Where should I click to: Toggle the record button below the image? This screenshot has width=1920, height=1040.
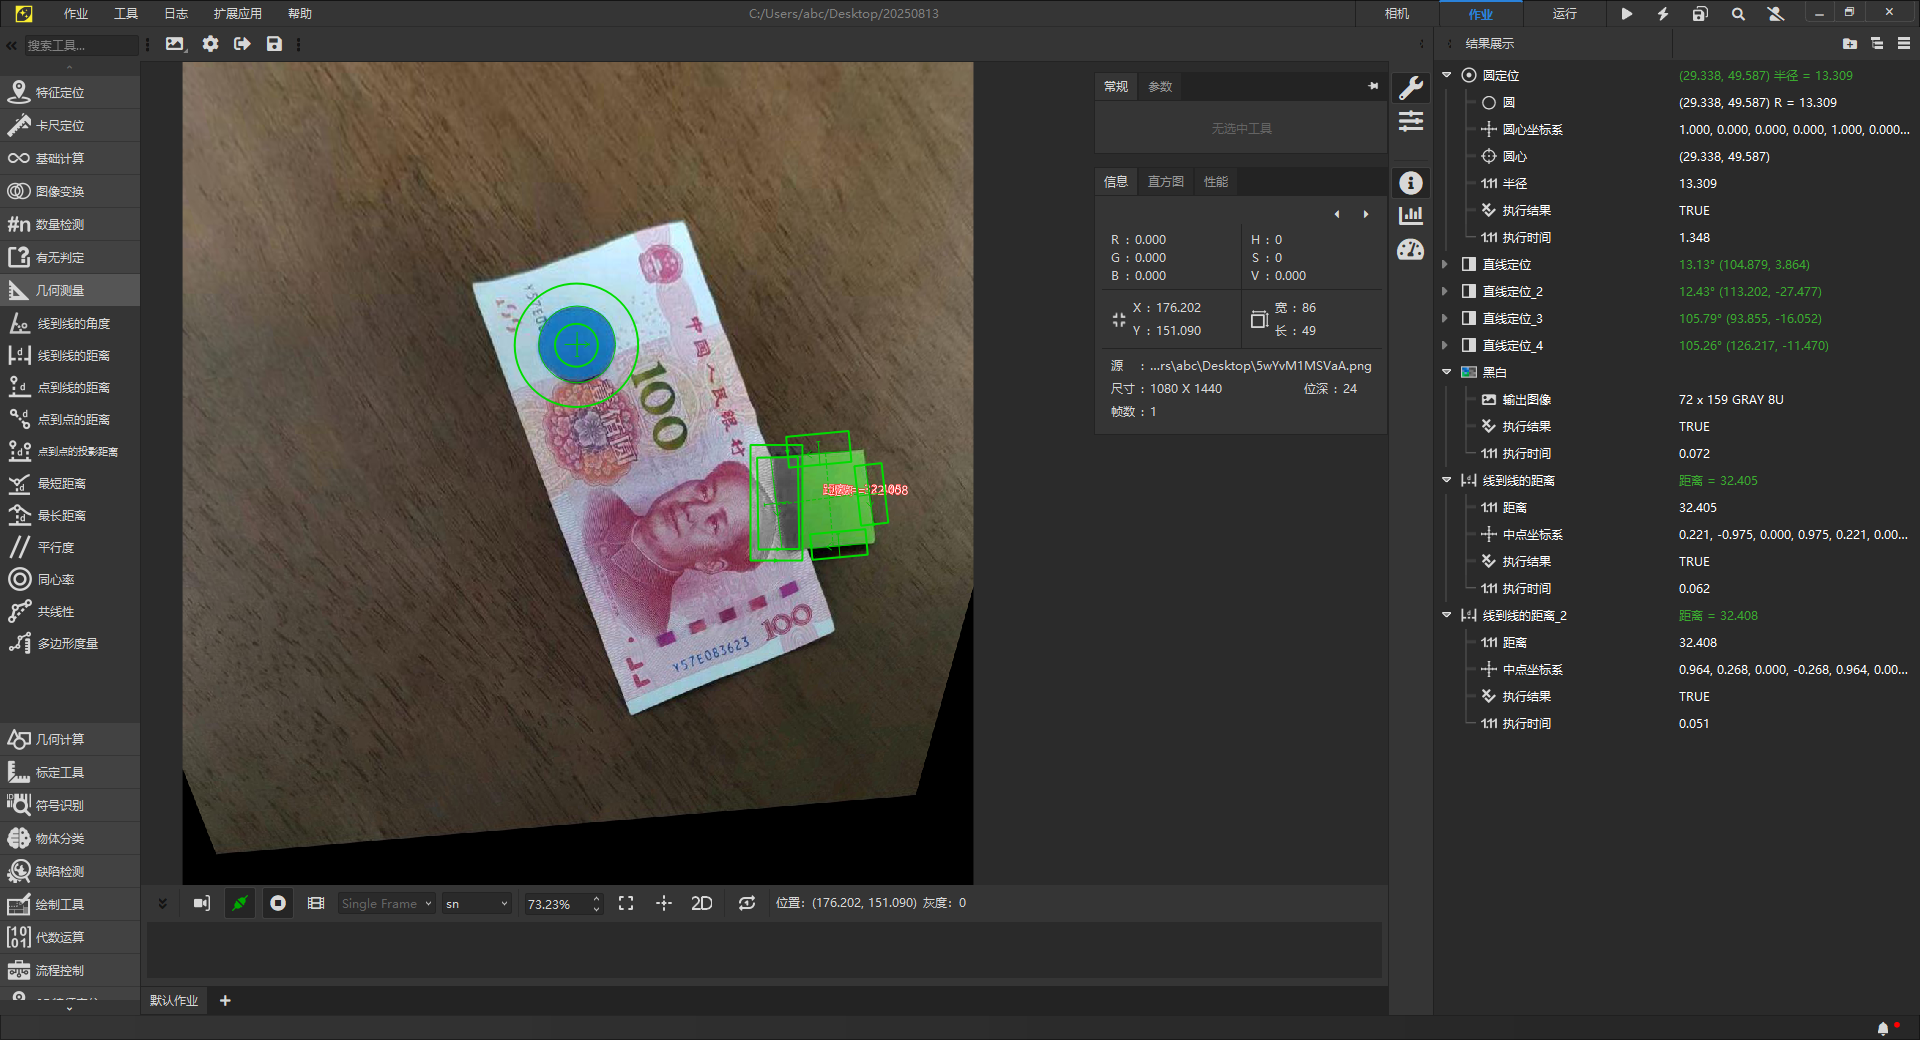tap(278, 903)
